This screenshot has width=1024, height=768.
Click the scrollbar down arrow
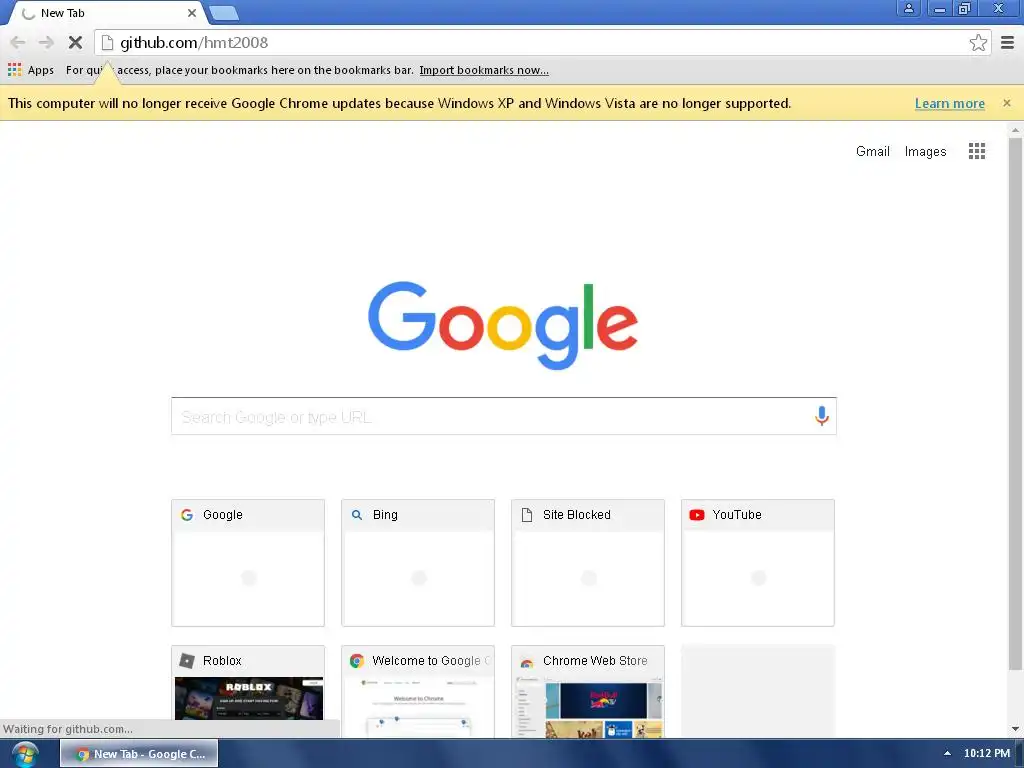pyautogui.click(x=1015, y=729)
